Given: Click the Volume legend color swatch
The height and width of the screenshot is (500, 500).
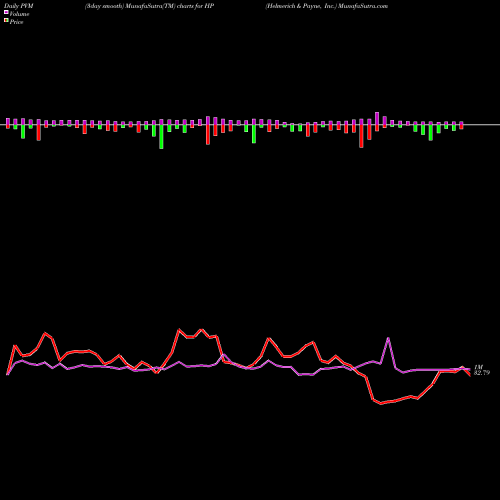Looking at the screenshot, I should pyautogui.click(x=6, y=13).
